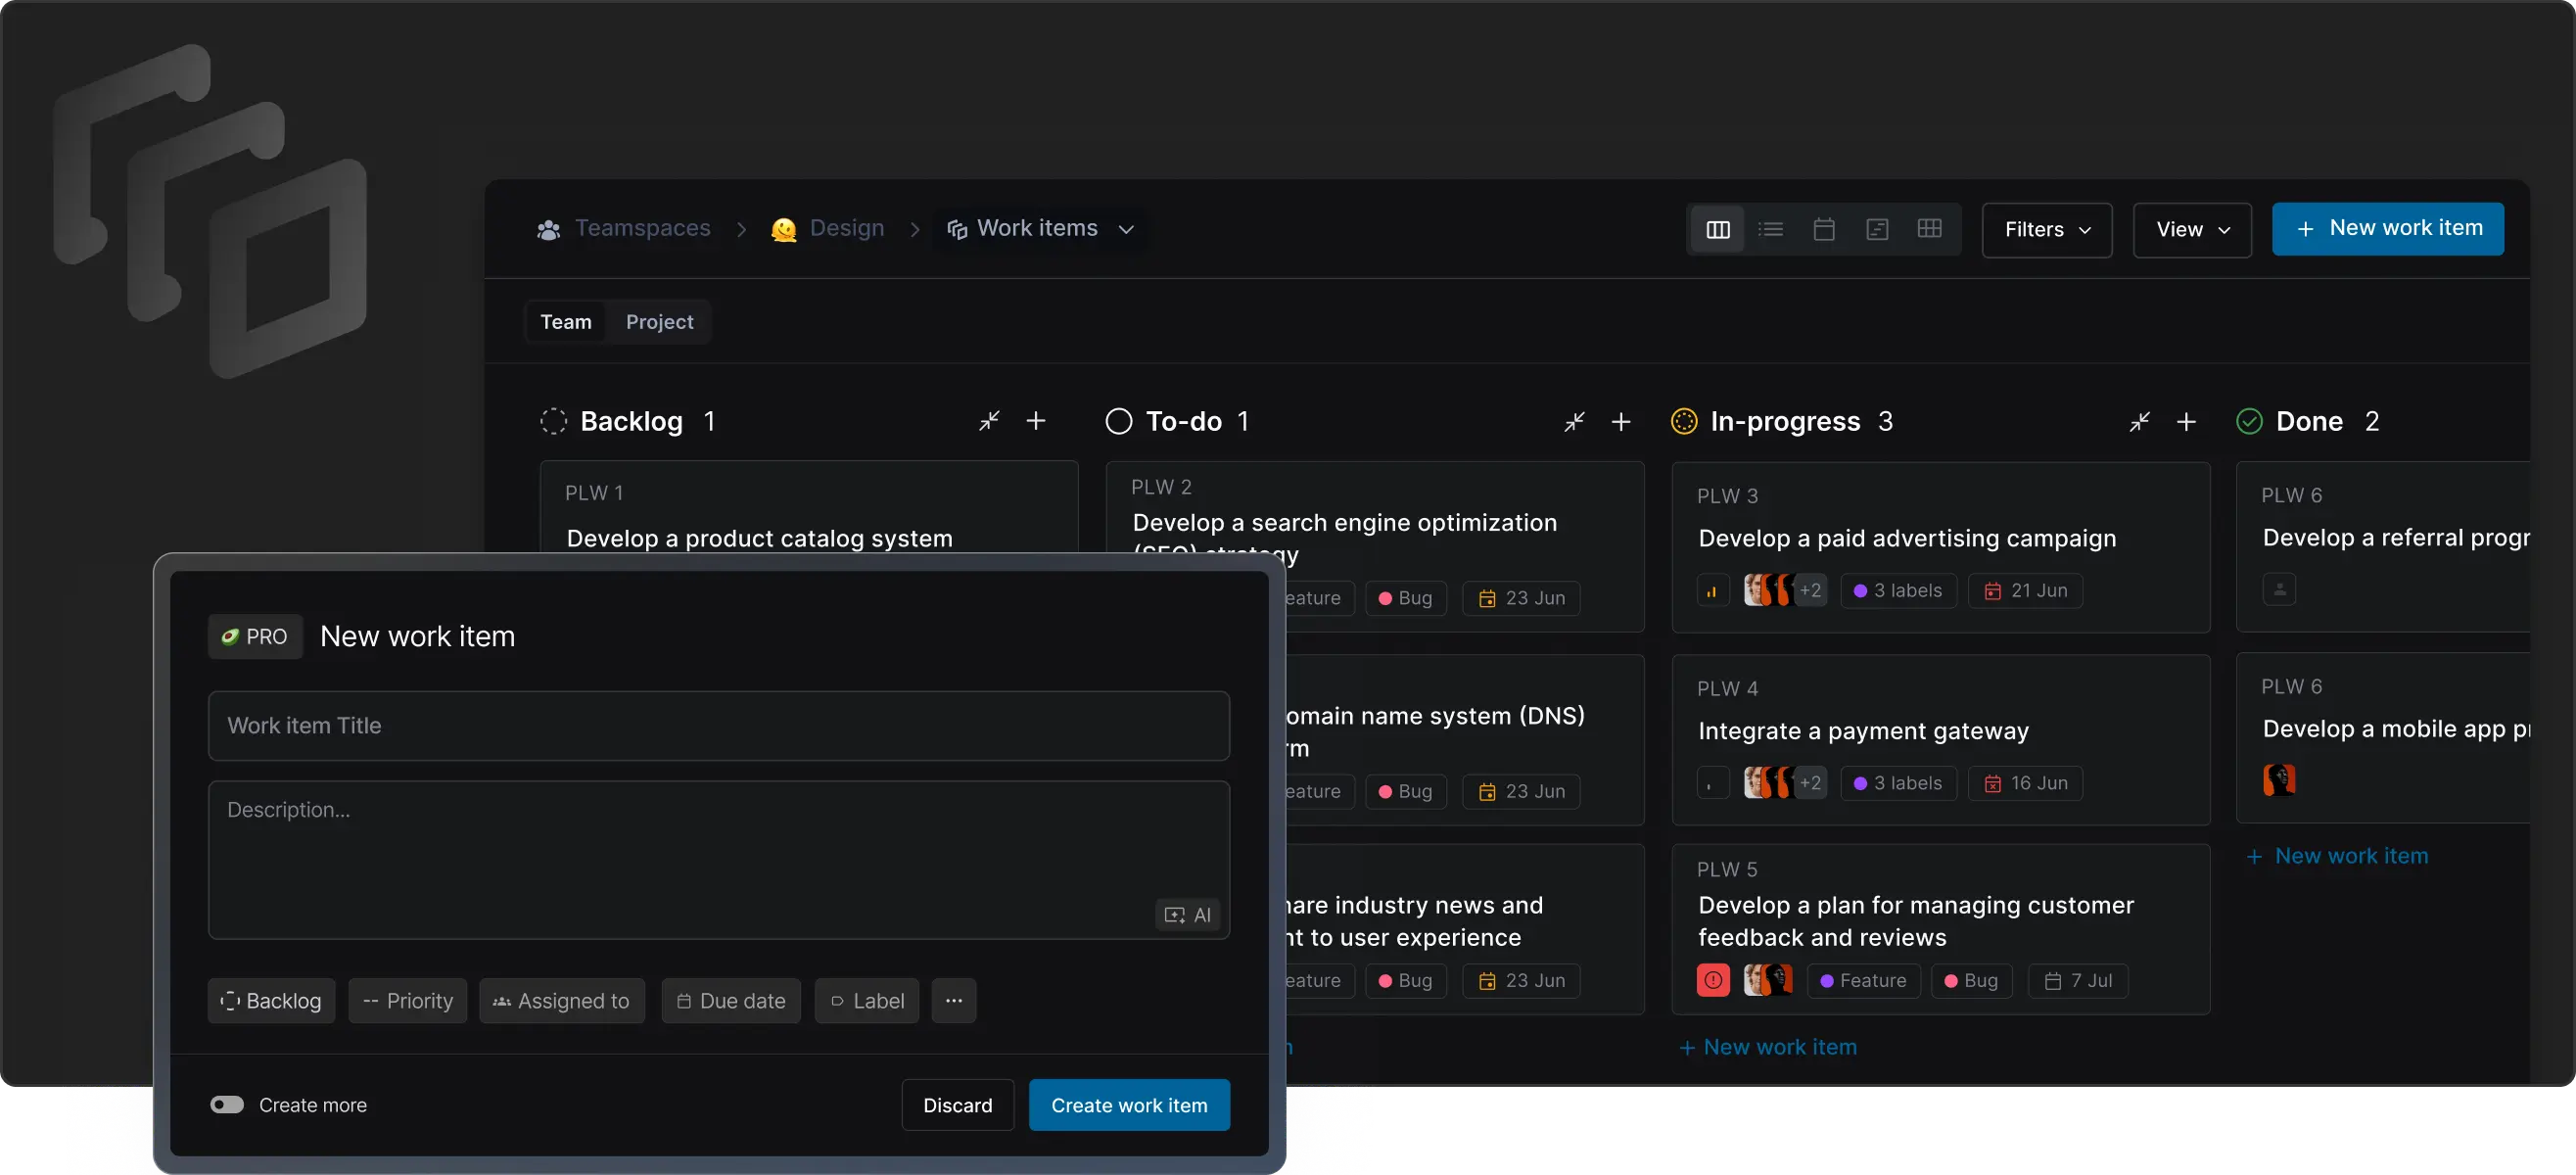Click the red urgent priority badge on PLW 5
The width and height of the screenshot is (2576, 1175).
pyautogui.click(x=1712, y=980)
